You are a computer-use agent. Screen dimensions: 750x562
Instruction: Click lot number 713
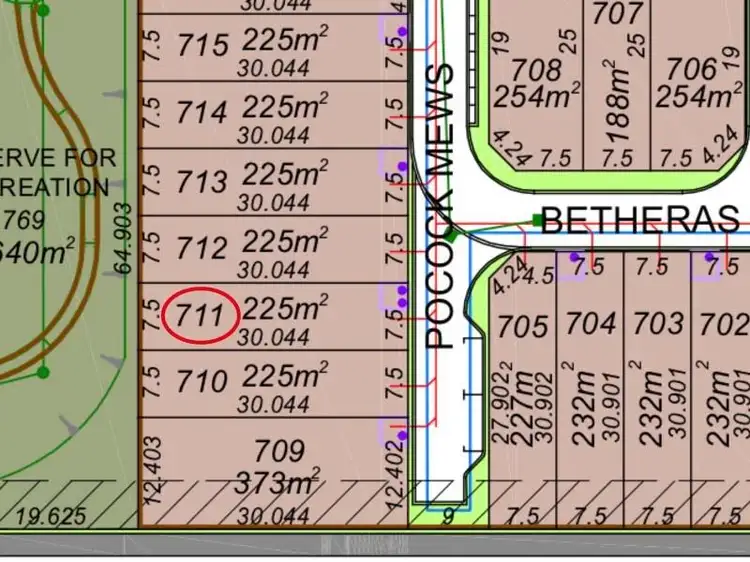tap(202, 182)
